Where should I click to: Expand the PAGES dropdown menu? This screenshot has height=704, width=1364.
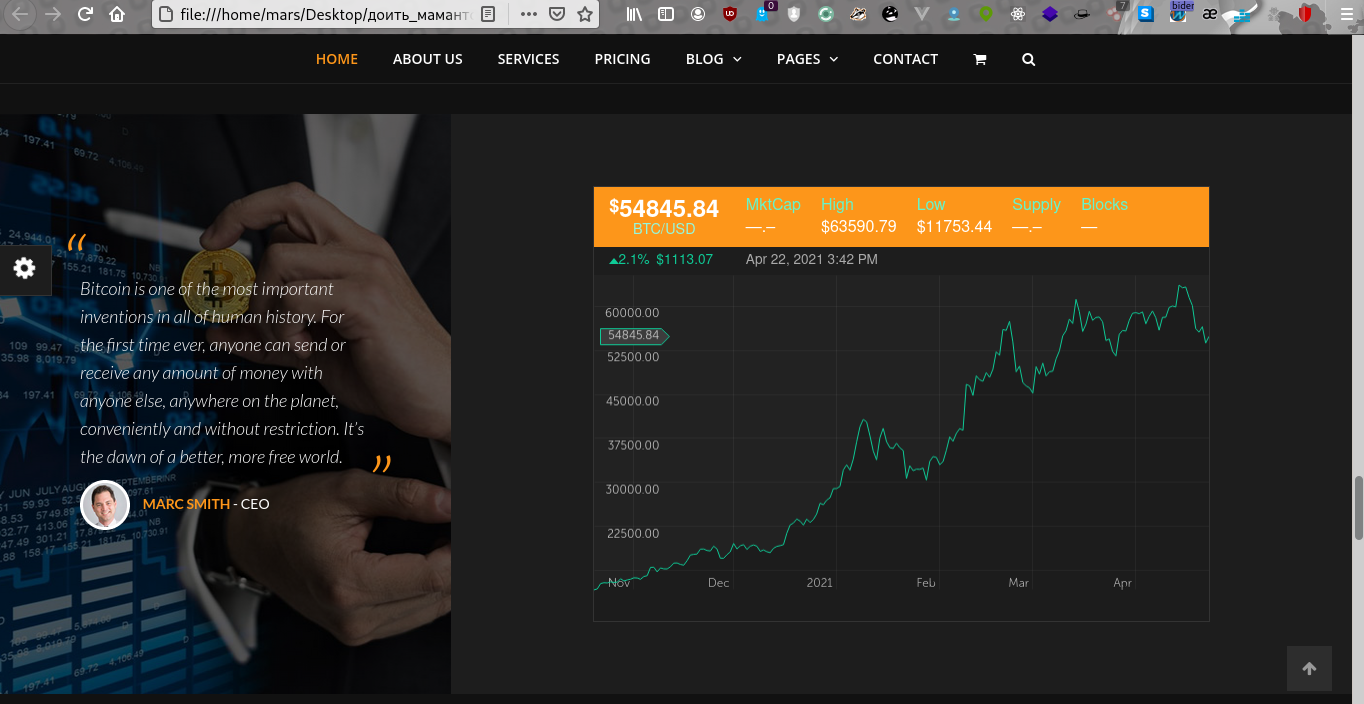[807, 59]
